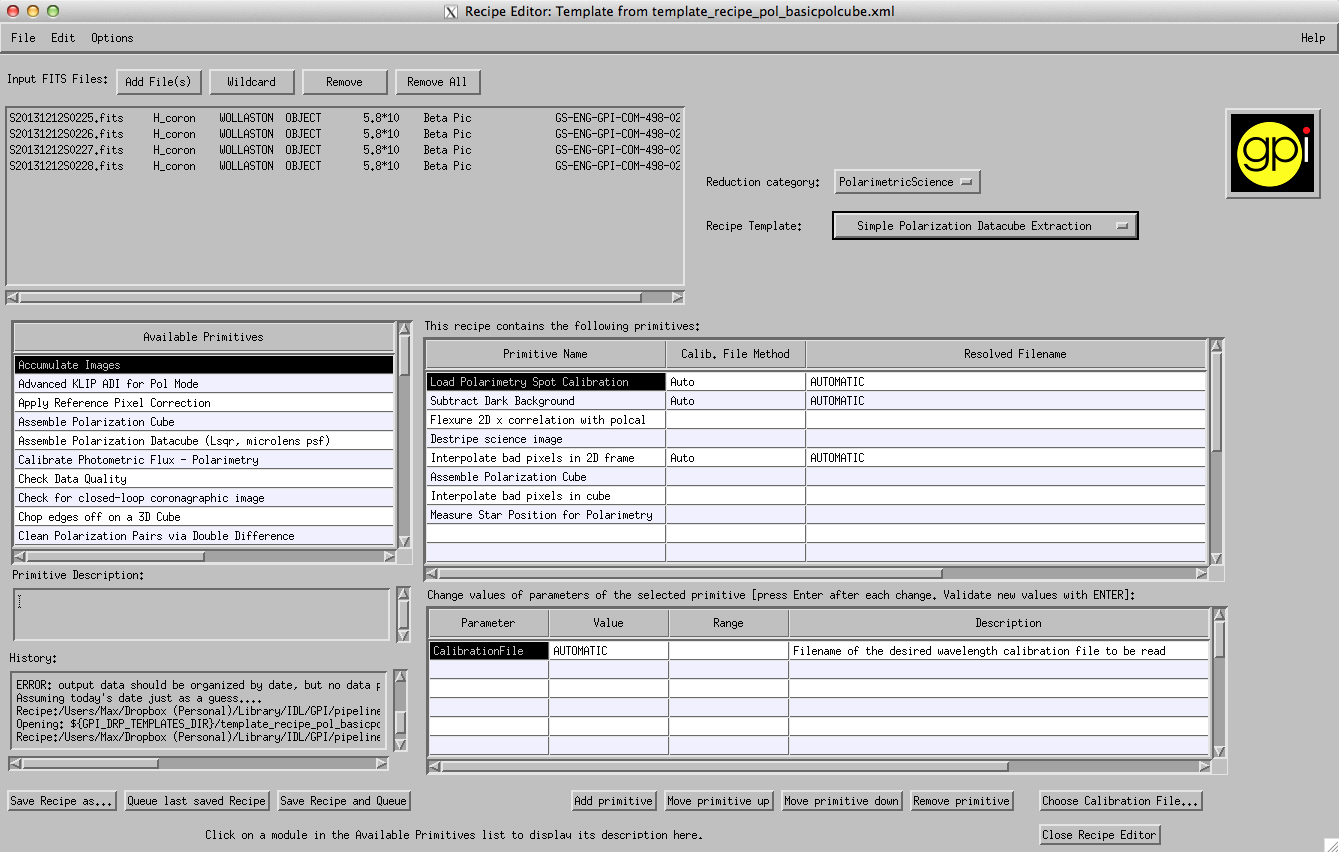The width and height of the screenshot is (1339, 852).
Task: Click the AUTOMATIC value field for CalibrationFile
Action: pyautogui.click(x=608, y=651)
